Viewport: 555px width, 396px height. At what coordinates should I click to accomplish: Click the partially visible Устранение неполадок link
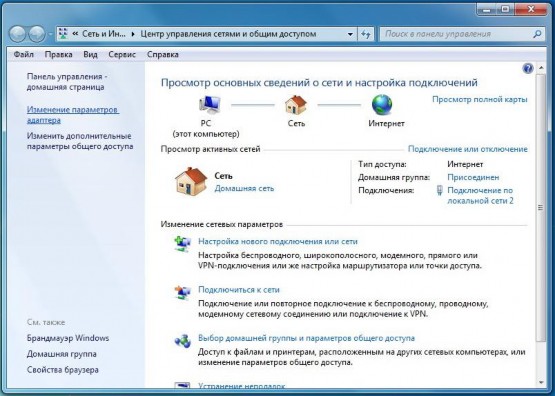tap(242, 385)
